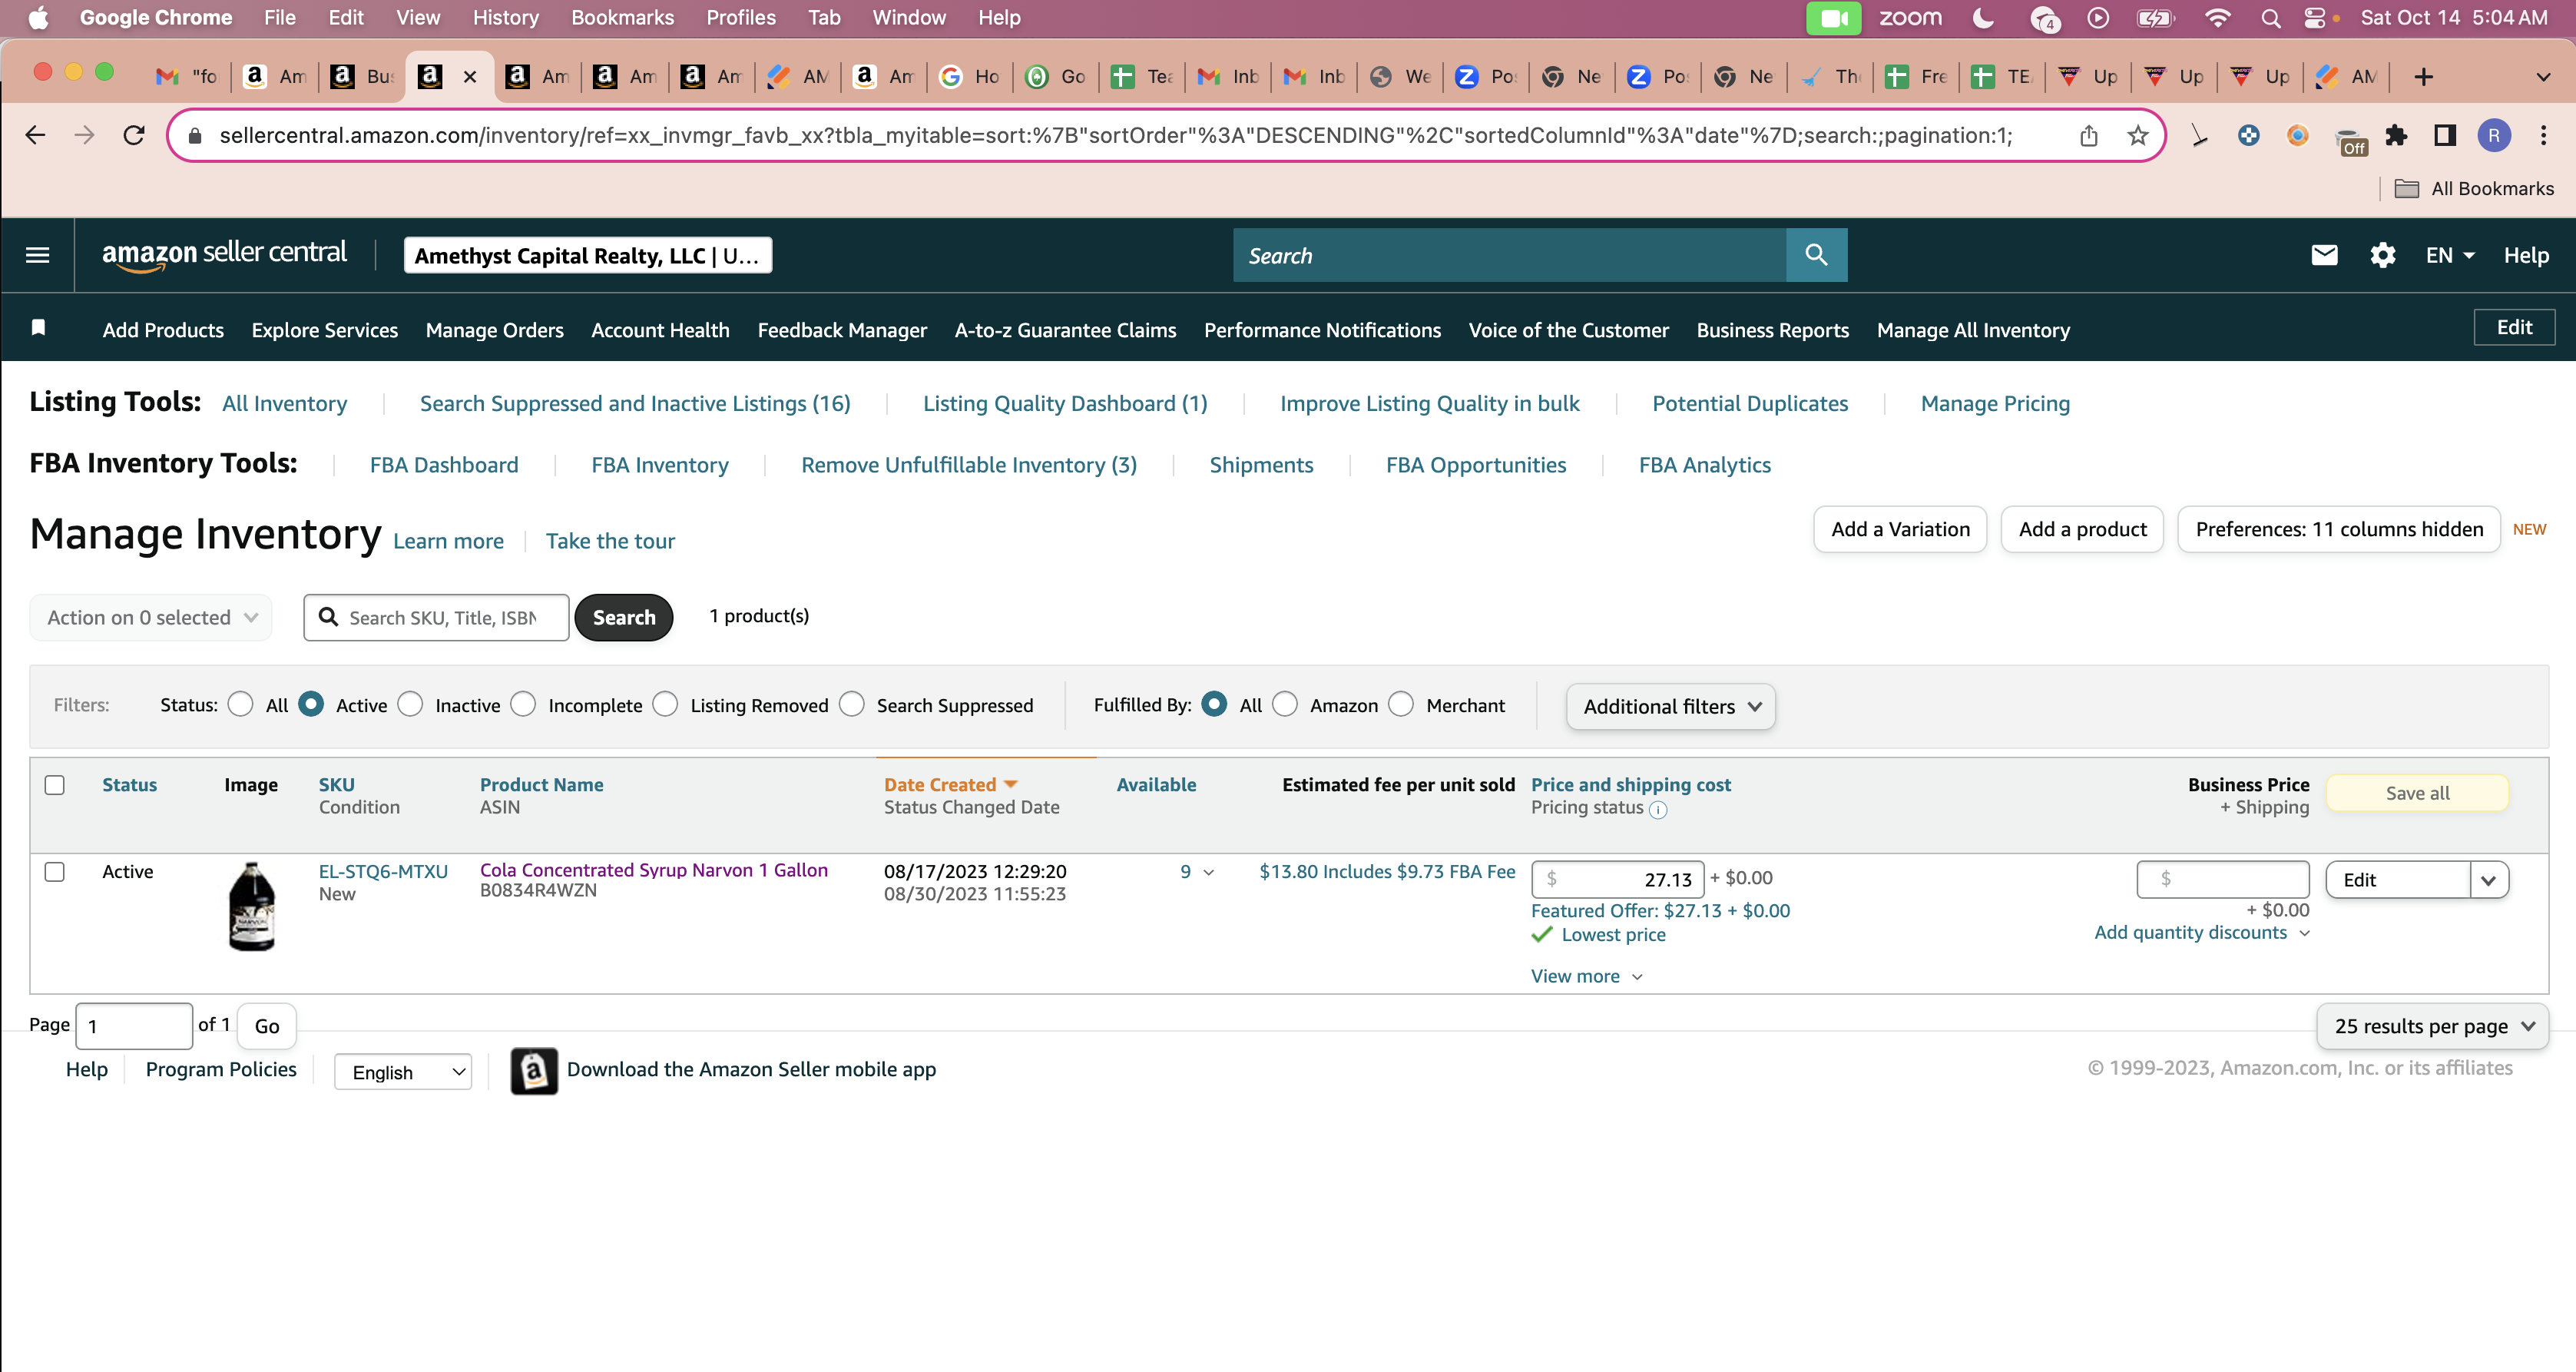Select the Listing Removed radio button
Viewport: 2576px width, 1372px height.
tap(665, 704)
